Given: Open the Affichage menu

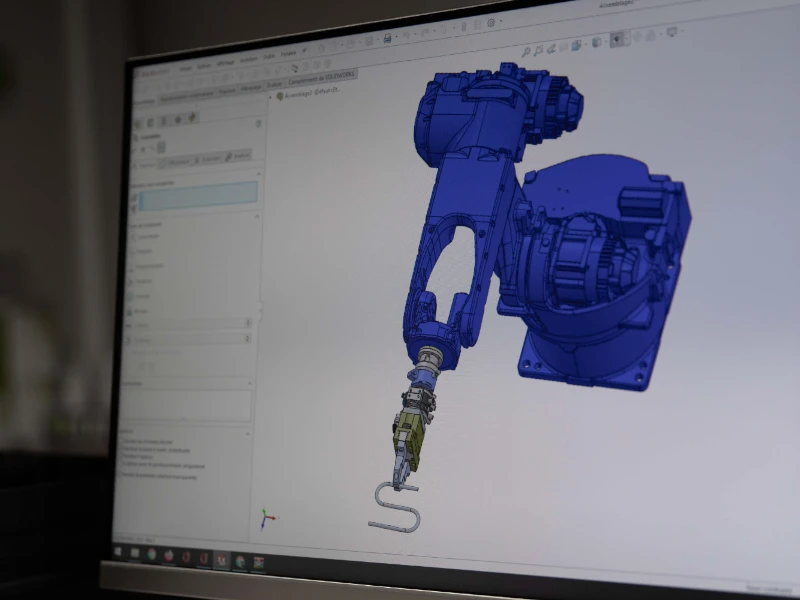Looking at the screenshot, I should (225, 63).
